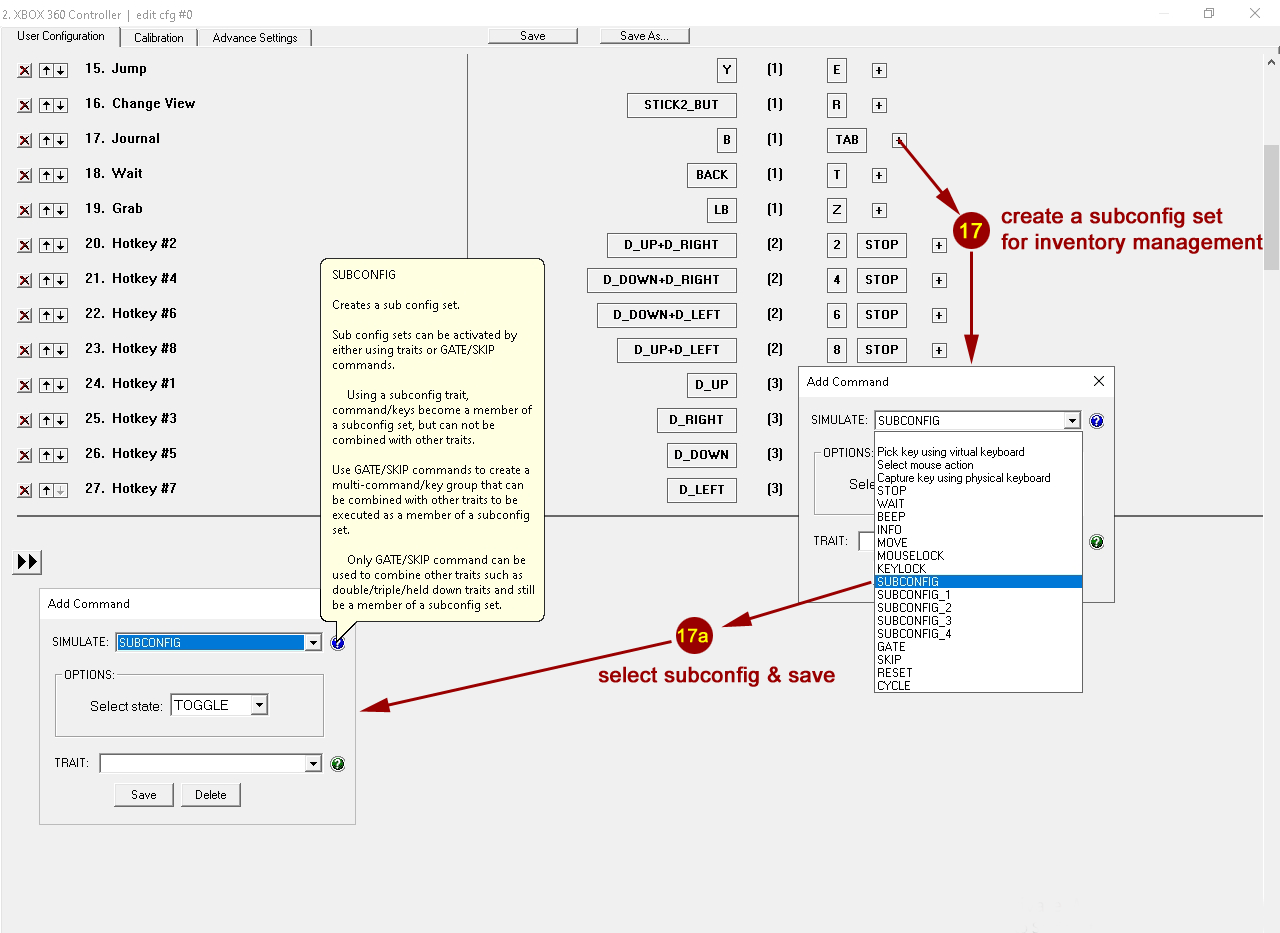Click the double-arrow fast forward icon
This screenshot has height=933, width=1280.
pyautogui.click(x=27, y=562)
